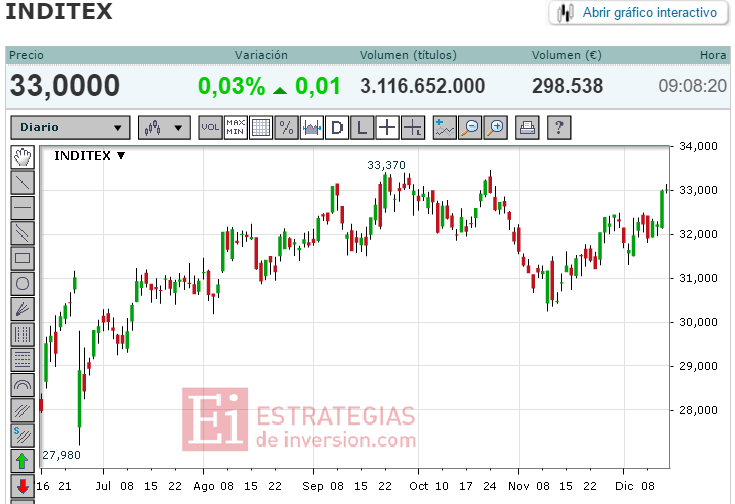Place a red down arrow marker
735x504 pixels.
22,486
